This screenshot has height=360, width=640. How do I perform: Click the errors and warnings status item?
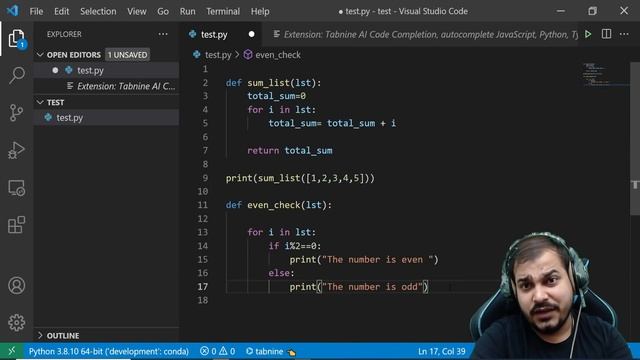click(218, 351)
